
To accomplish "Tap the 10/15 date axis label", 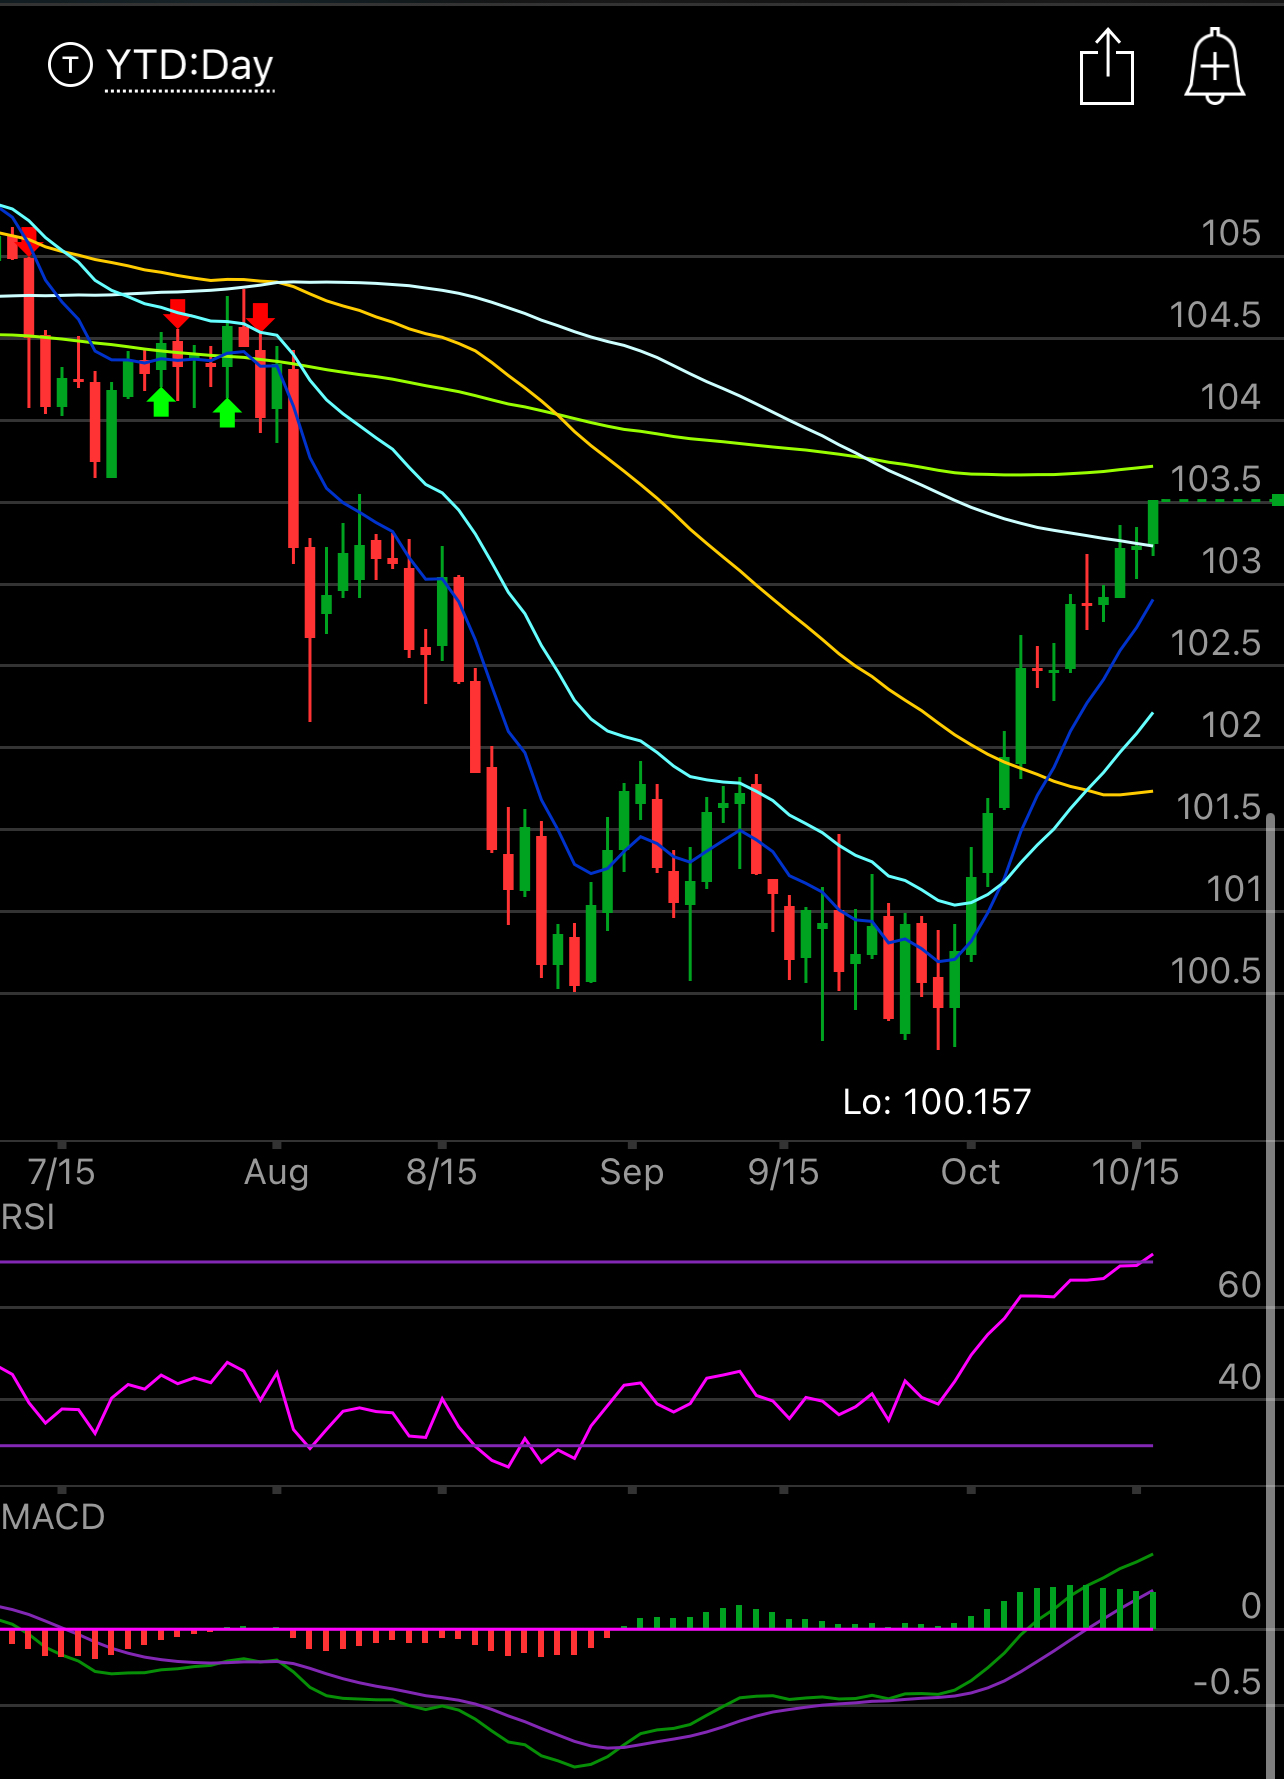I will coord(1135,1172).
